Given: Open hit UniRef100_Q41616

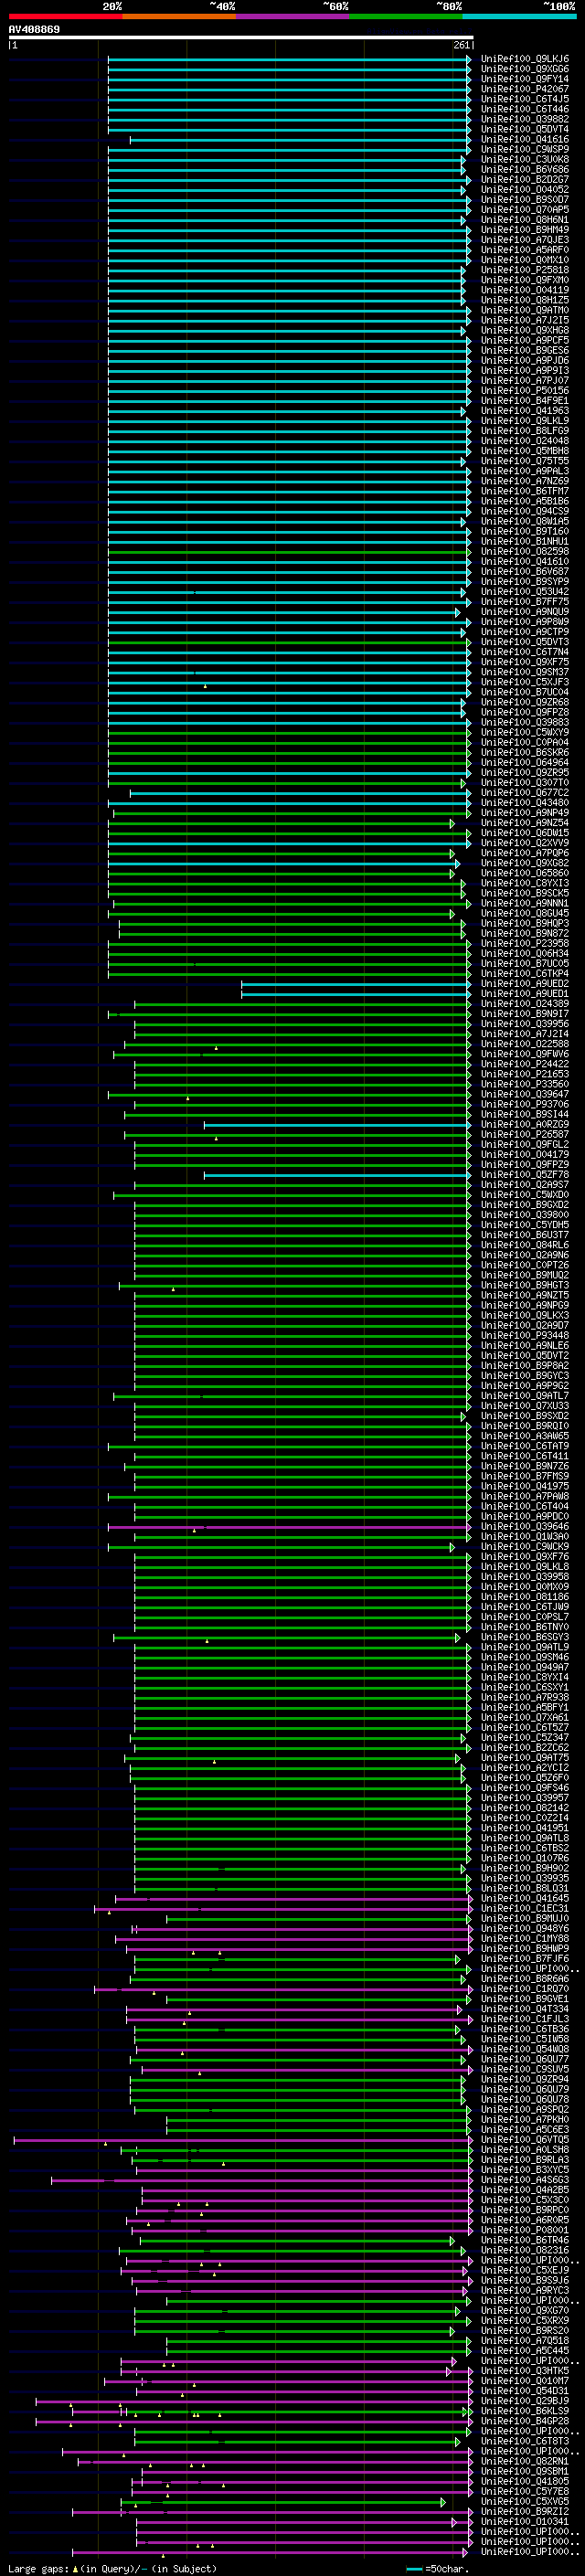Looking at the screenshot, I should [525, 140].
